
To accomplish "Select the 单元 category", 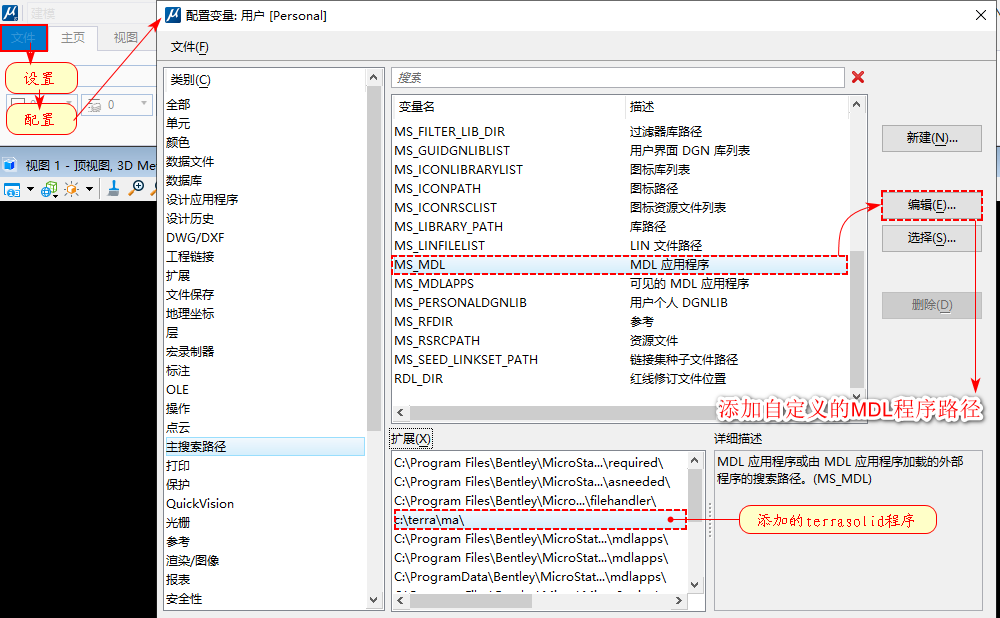I will point(178,124).
